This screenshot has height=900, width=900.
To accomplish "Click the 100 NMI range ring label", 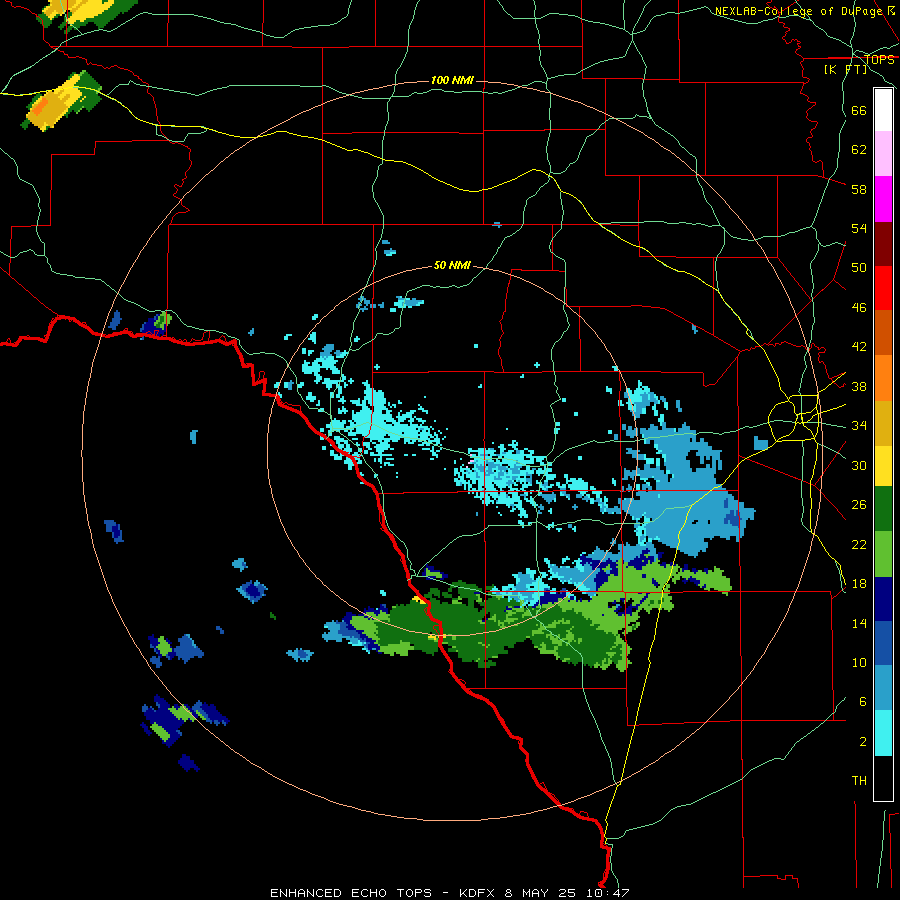I will tap(452, 80).
